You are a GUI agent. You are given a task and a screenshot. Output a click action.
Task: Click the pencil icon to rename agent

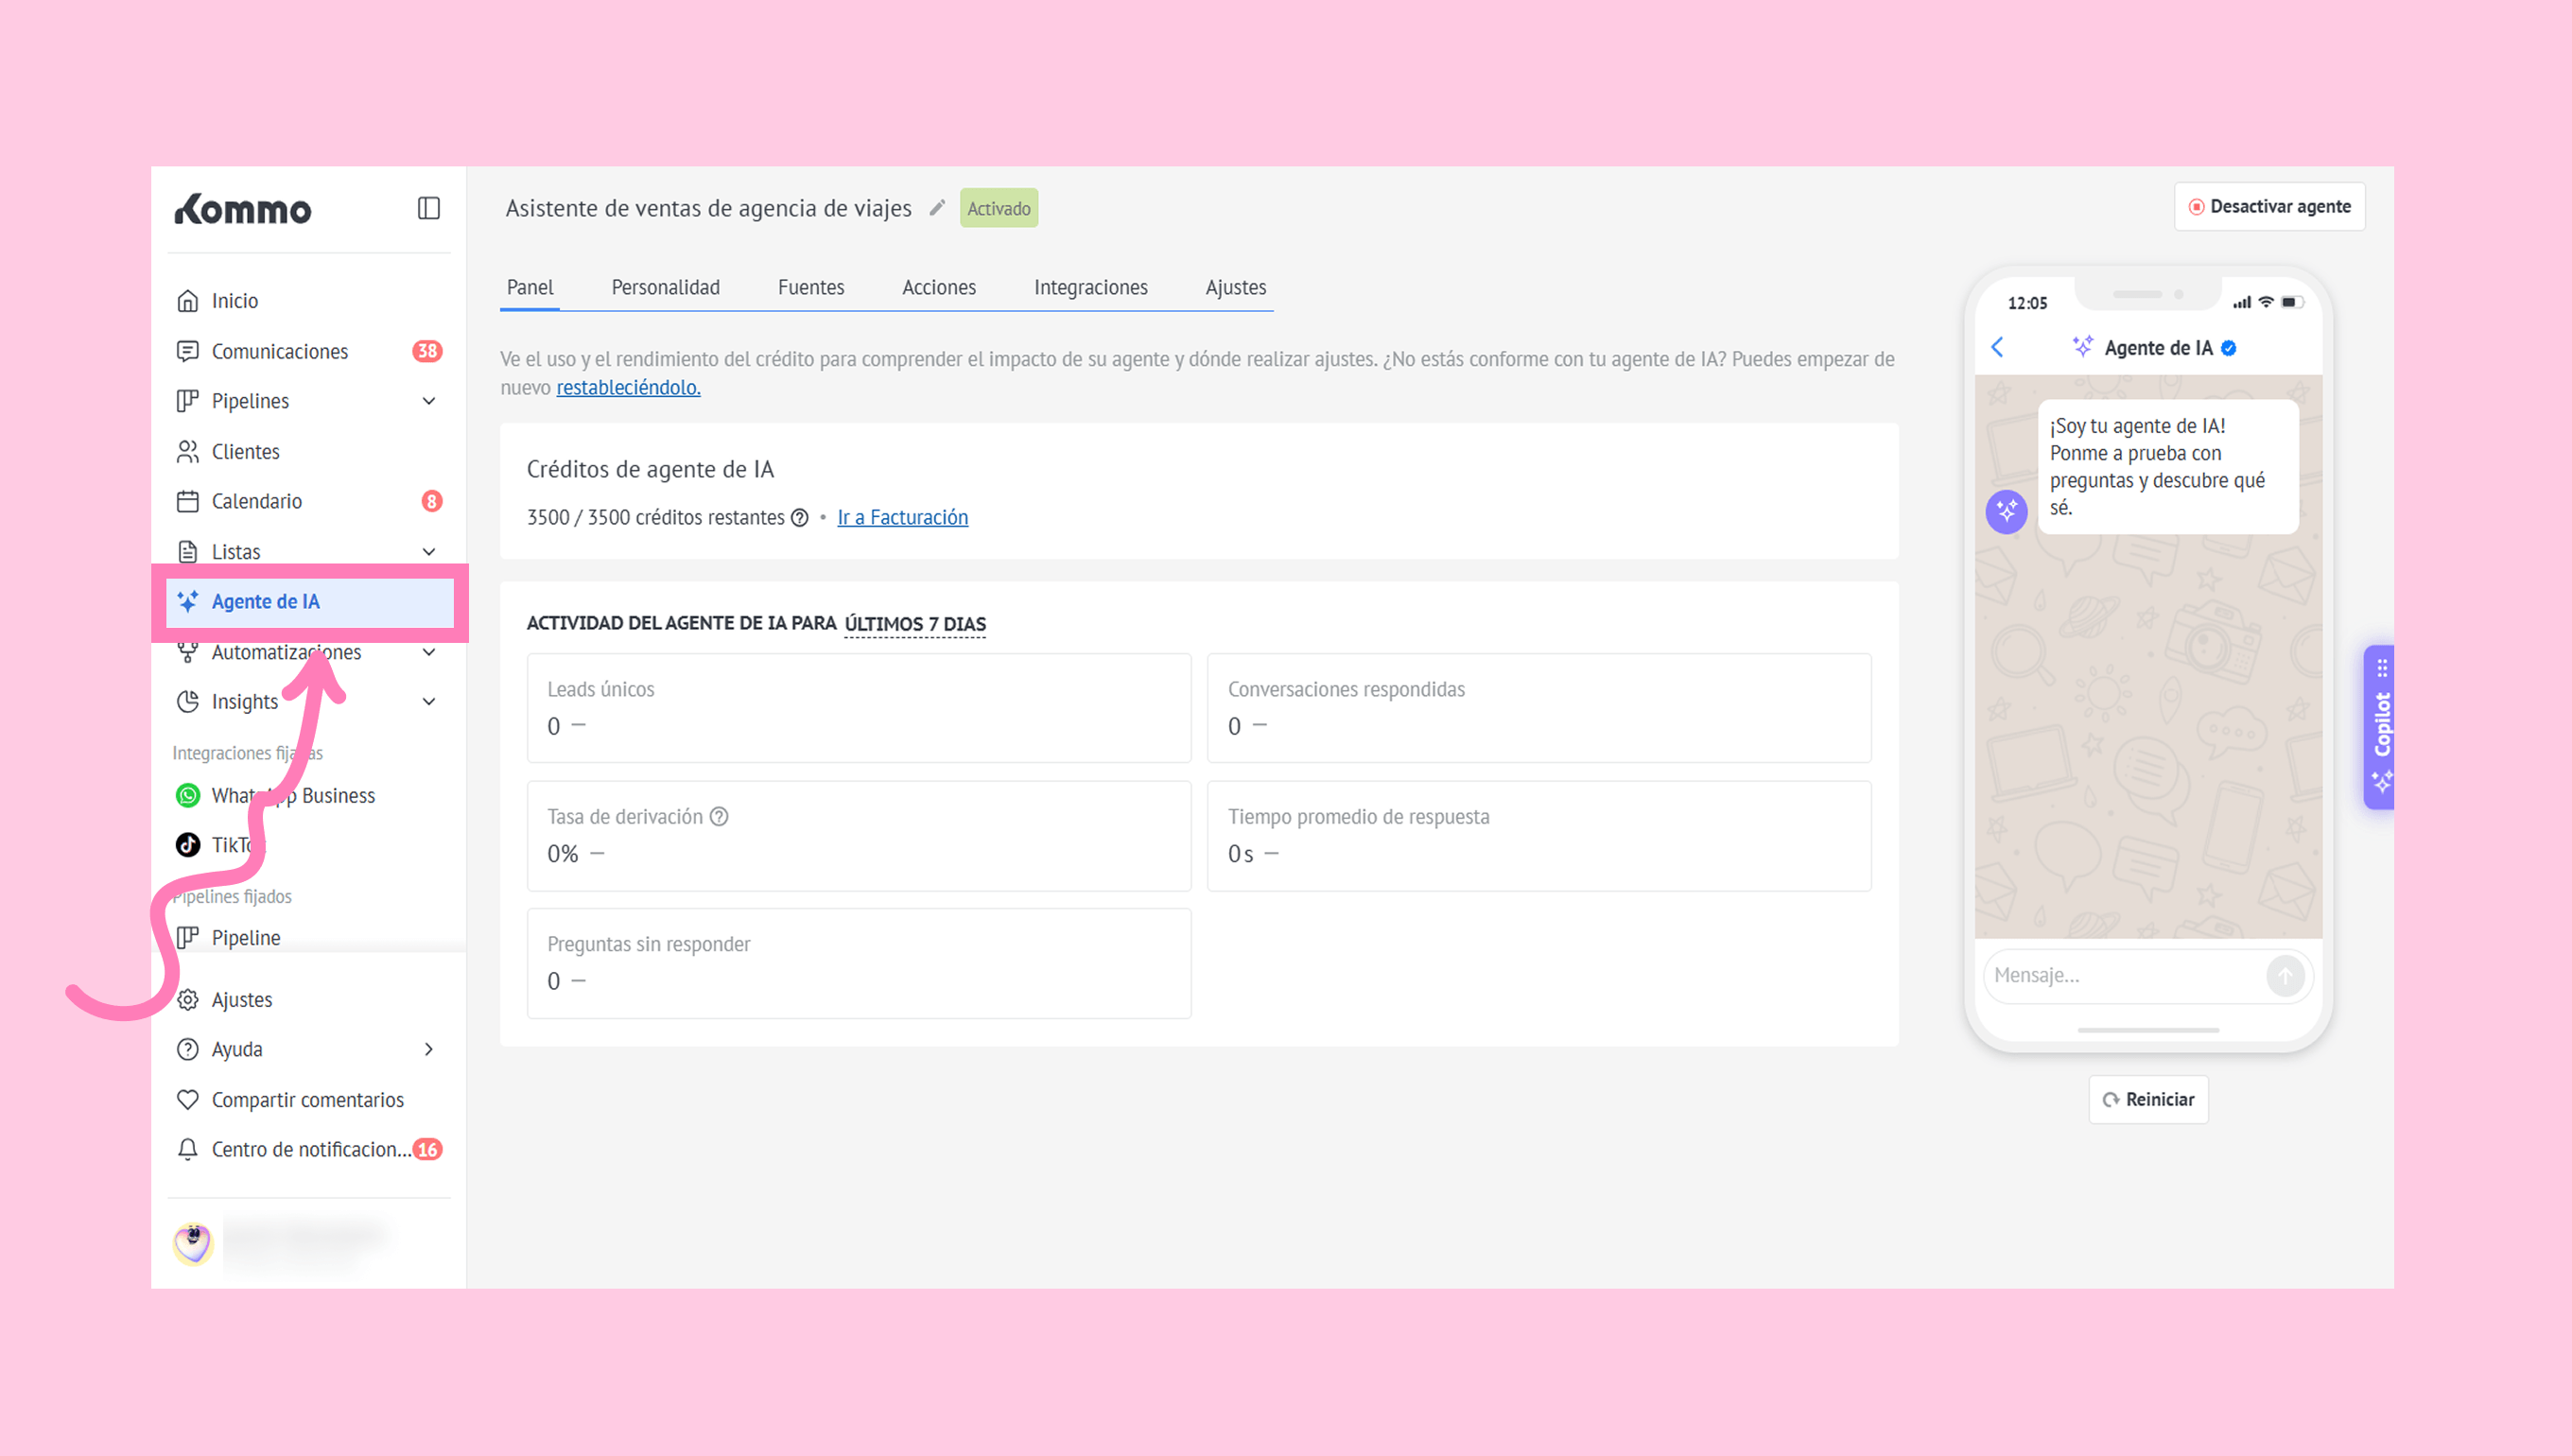tap(937, 208)
